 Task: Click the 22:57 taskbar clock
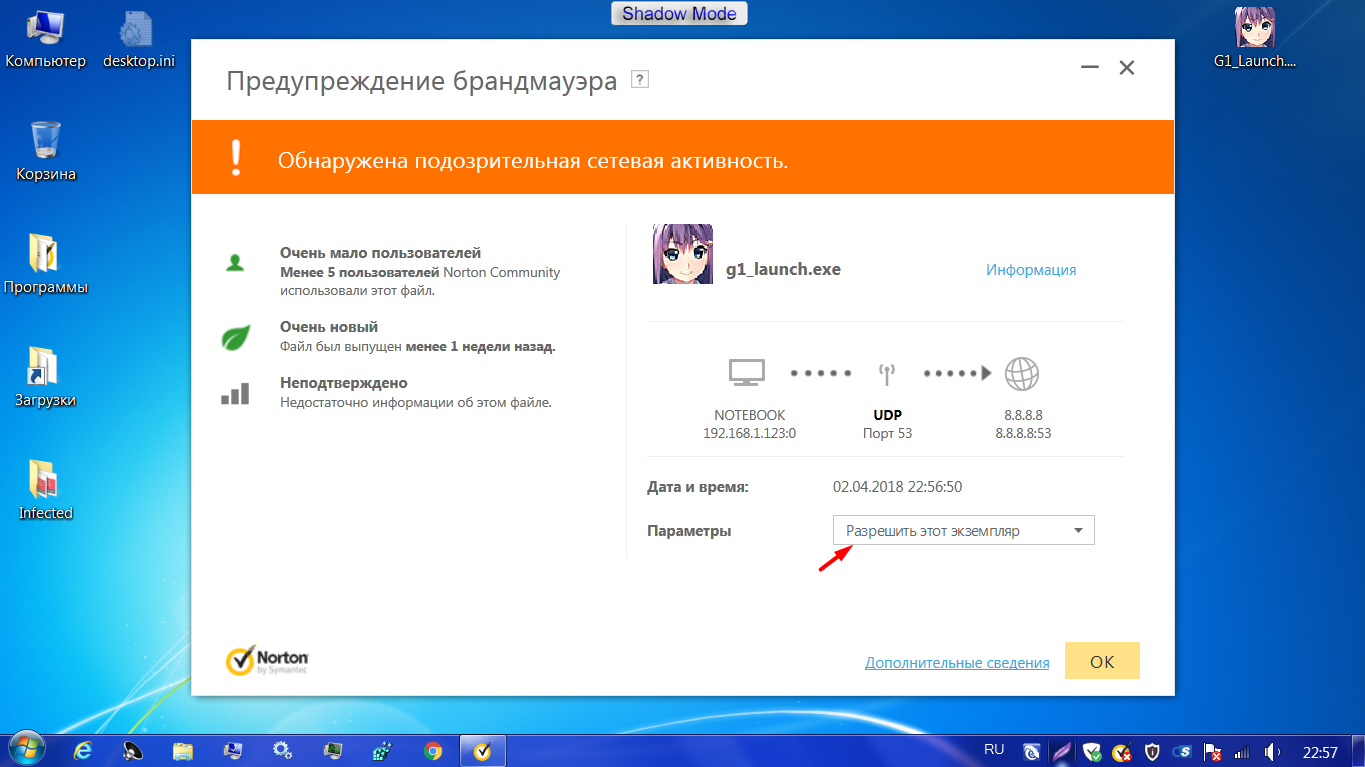1320,751
